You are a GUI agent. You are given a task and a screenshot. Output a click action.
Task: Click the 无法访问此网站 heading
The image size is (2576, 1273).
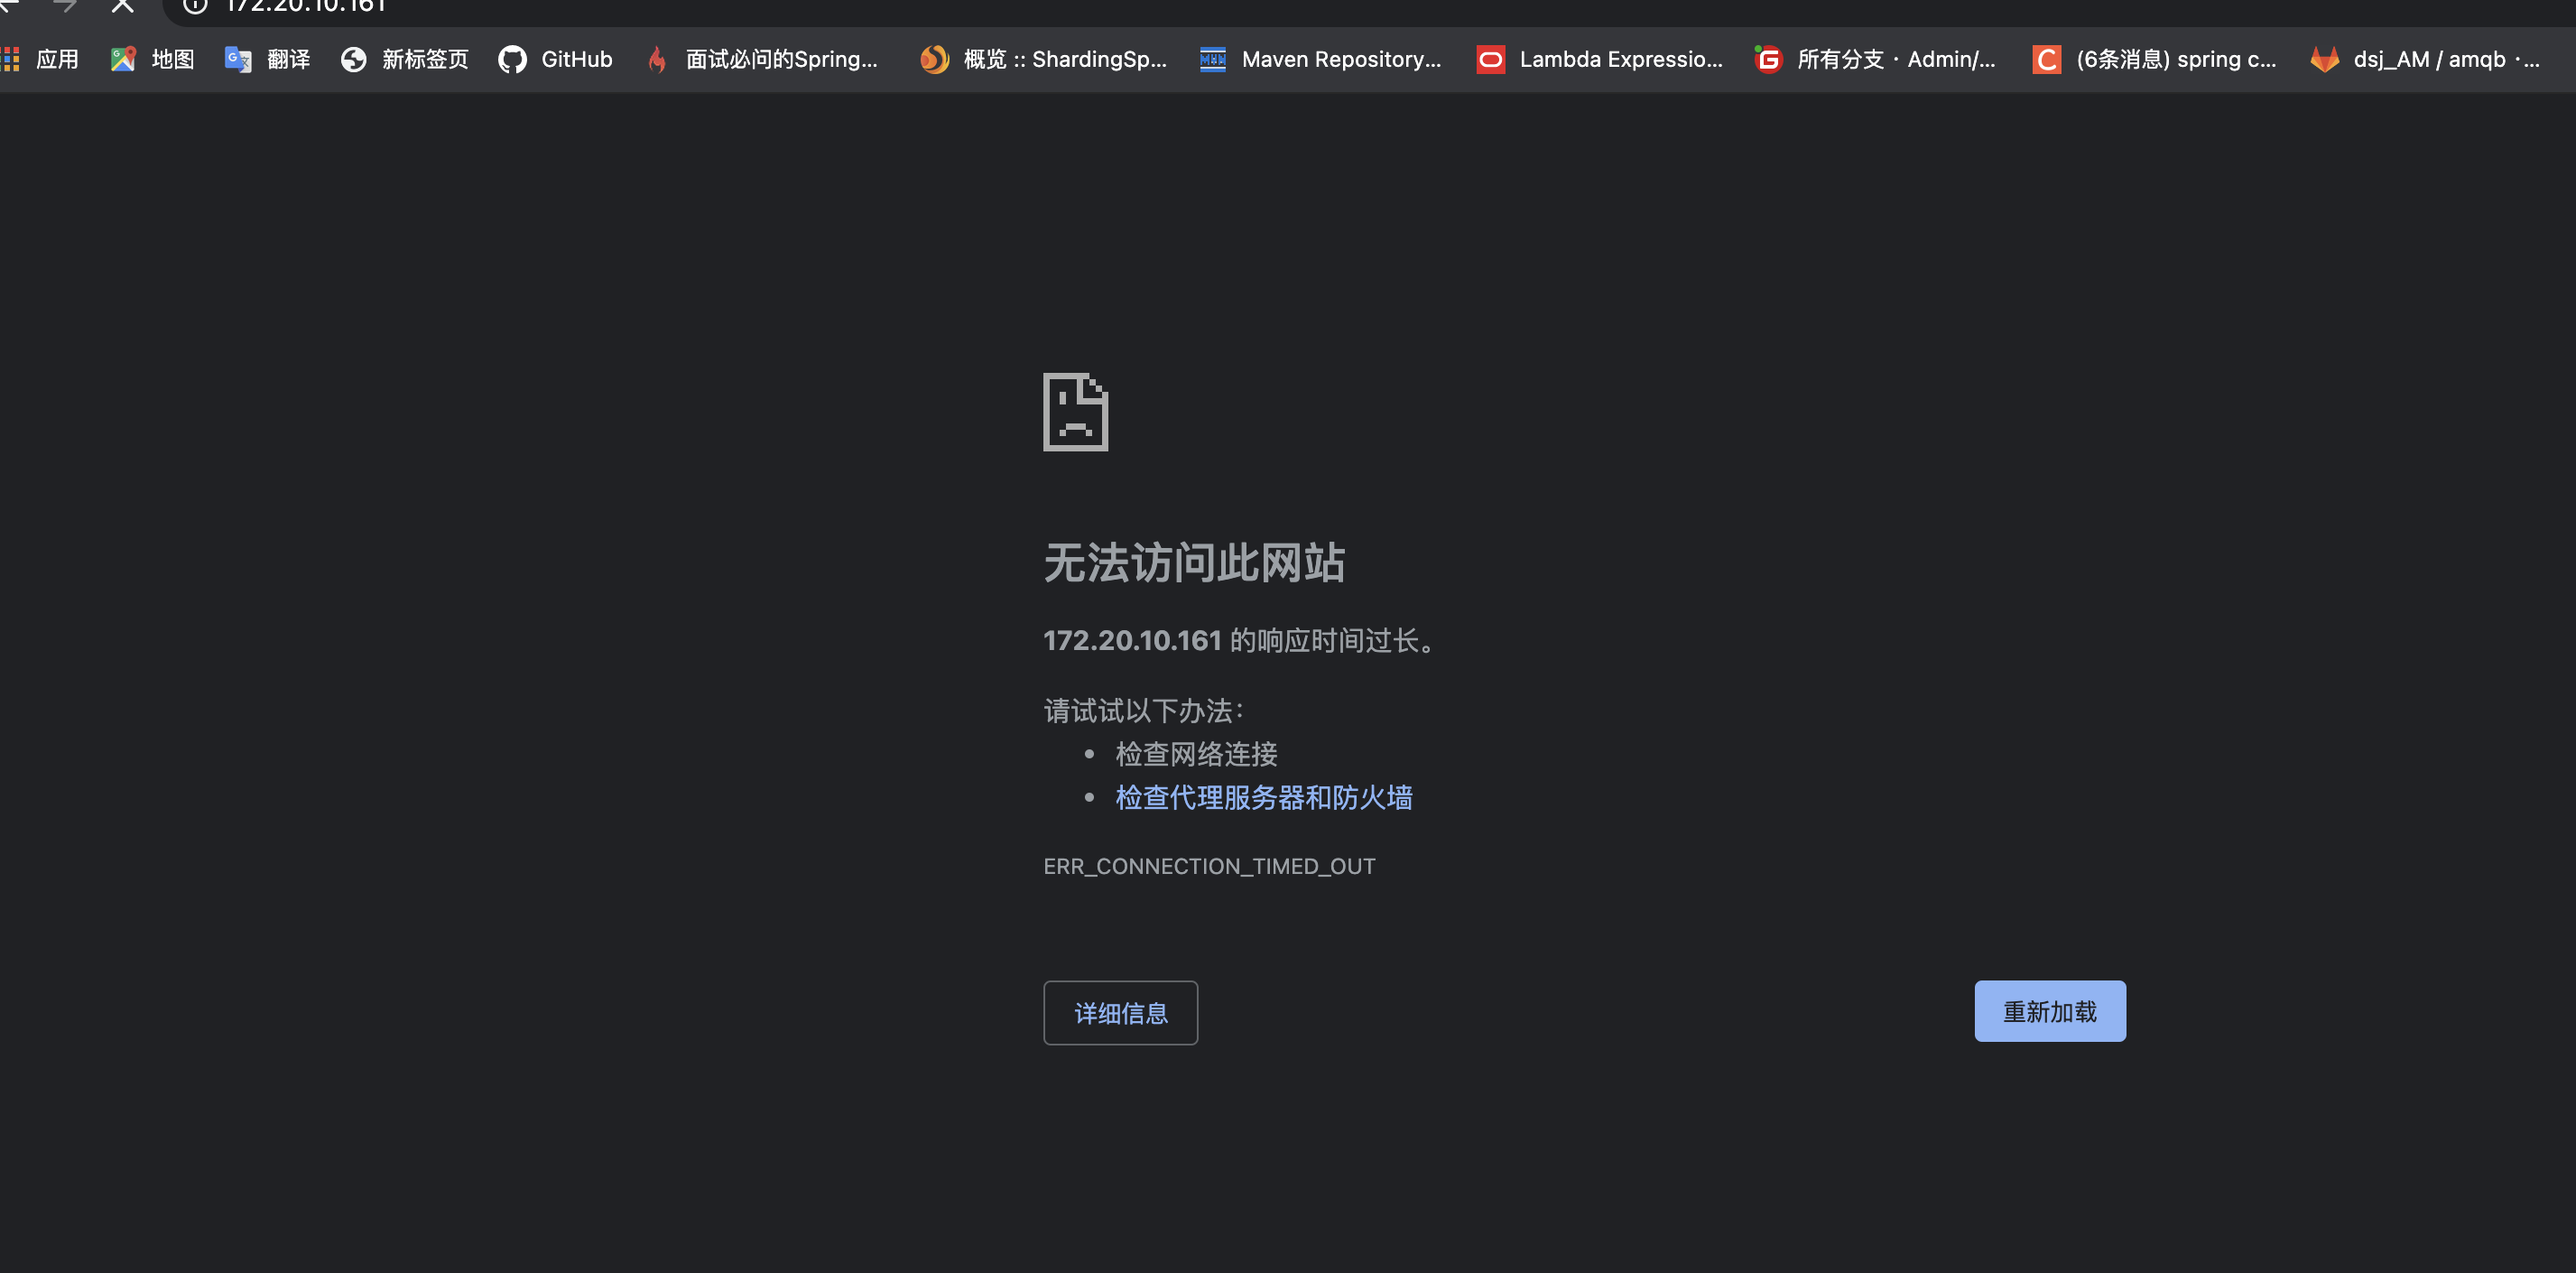point(1194,562)
